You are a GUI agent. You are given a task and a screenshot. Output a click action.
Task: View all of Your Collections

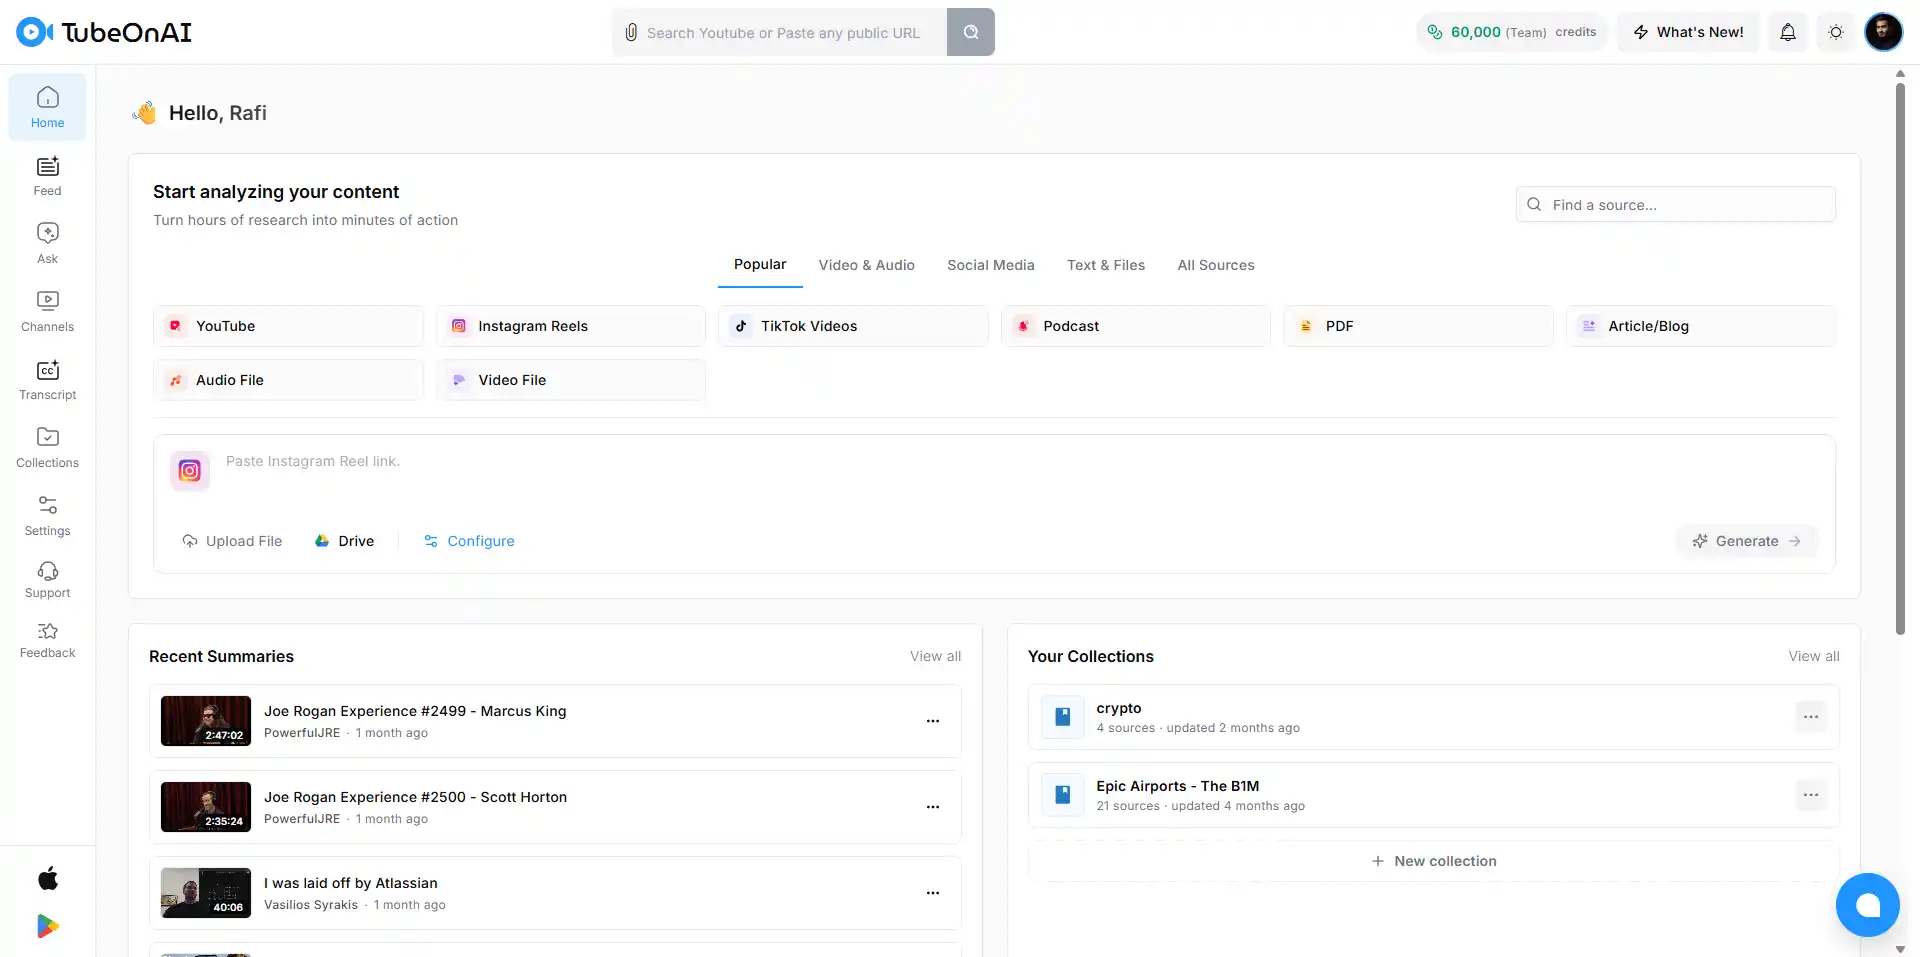coord(1814,656)
